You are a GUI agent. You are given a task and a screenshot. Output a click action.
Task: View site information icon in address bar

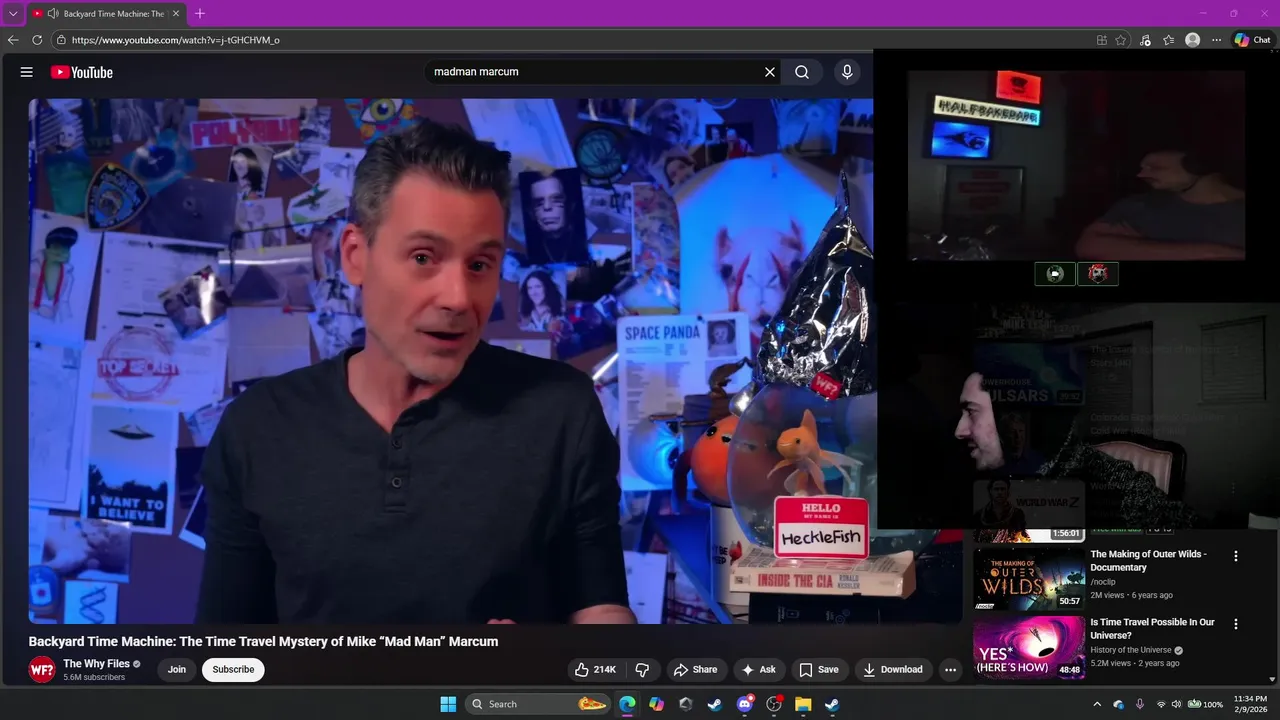click(x=61, y=40)
